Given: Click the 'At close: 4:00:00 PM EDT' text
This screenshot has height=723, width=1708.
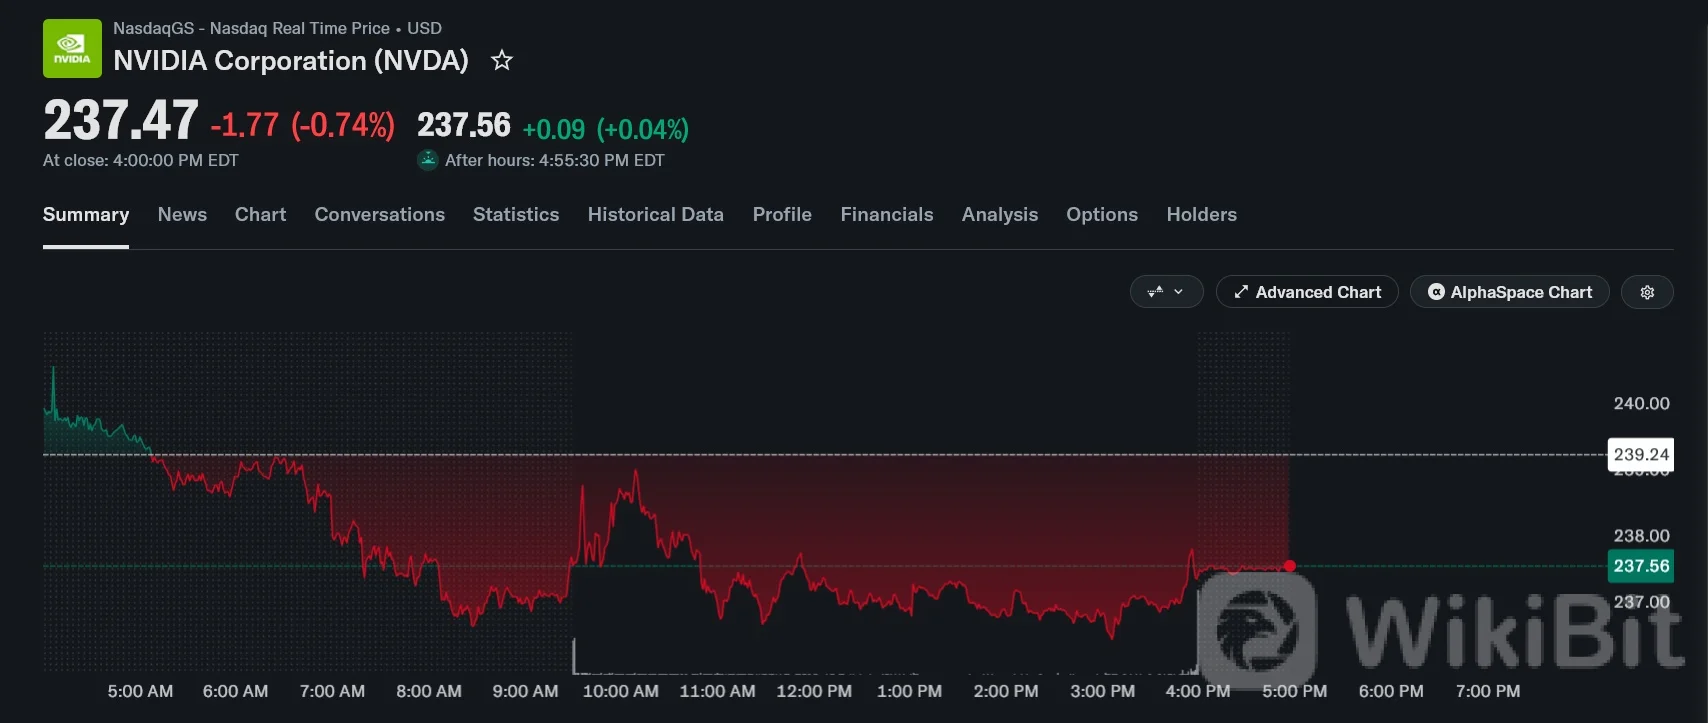Looking at the screenshot, I should (141, 160).
